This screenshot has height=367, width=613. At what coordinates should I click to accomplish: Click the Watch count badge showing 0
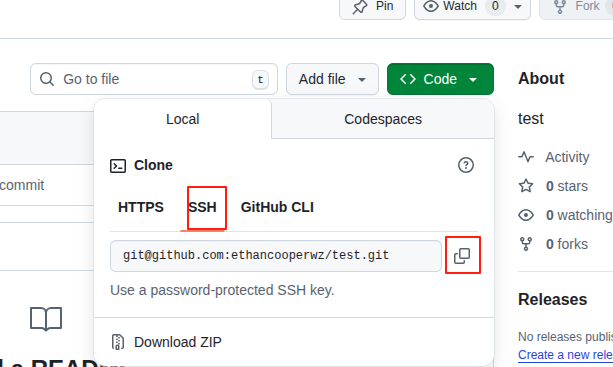495,6
